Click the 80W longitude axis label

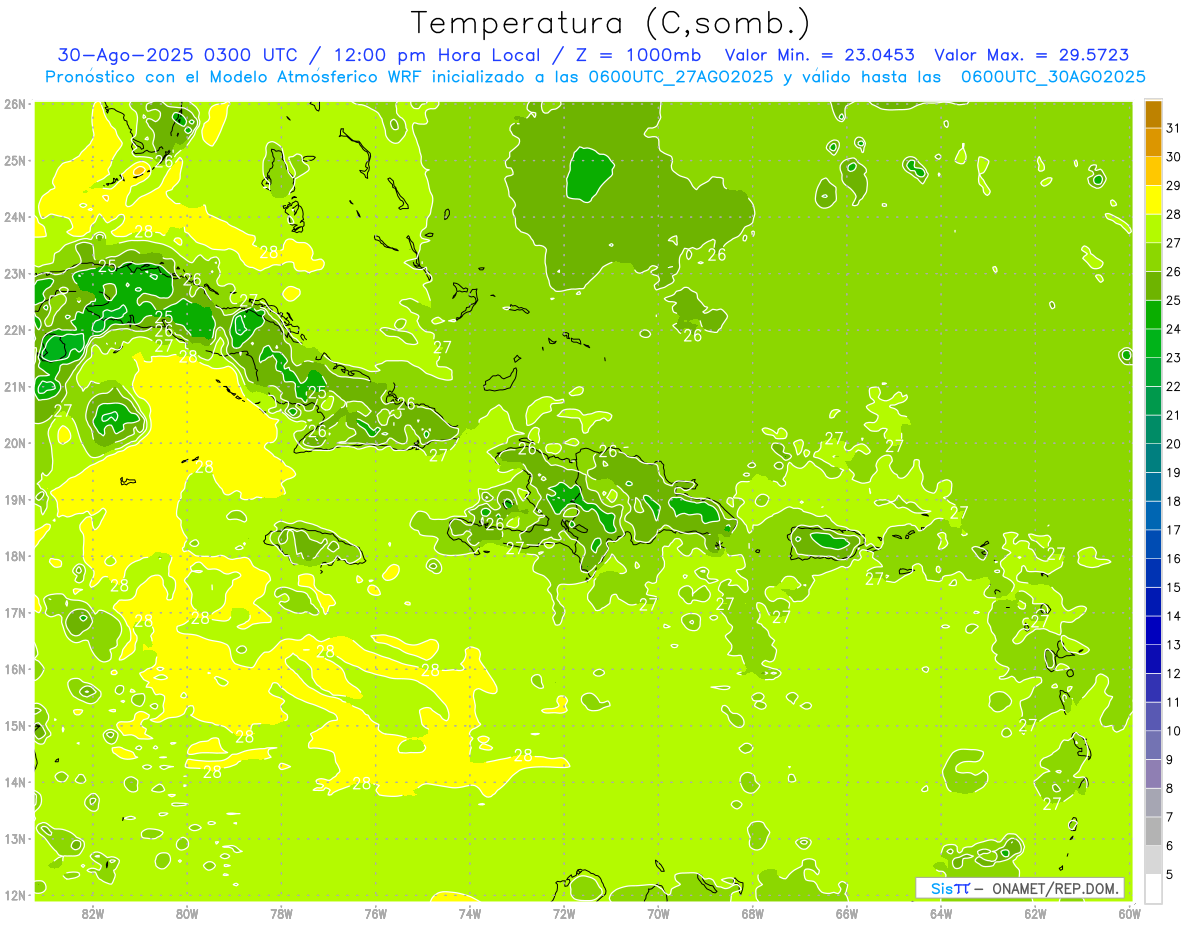click(x=187, y=912)
